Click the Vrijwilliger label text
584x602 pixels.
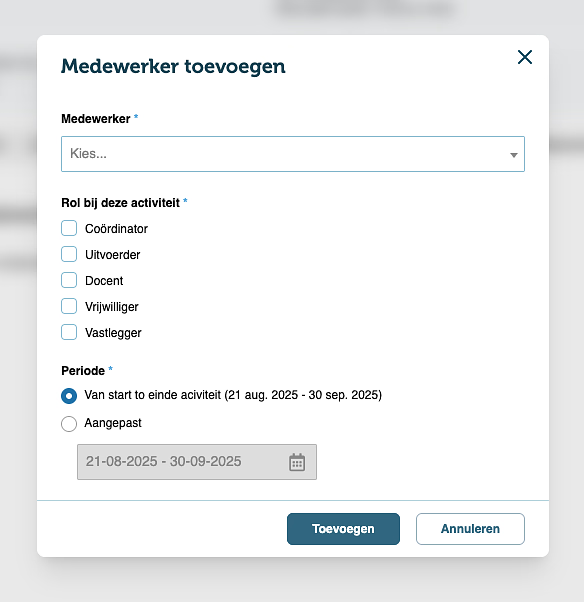coord(112,307)
